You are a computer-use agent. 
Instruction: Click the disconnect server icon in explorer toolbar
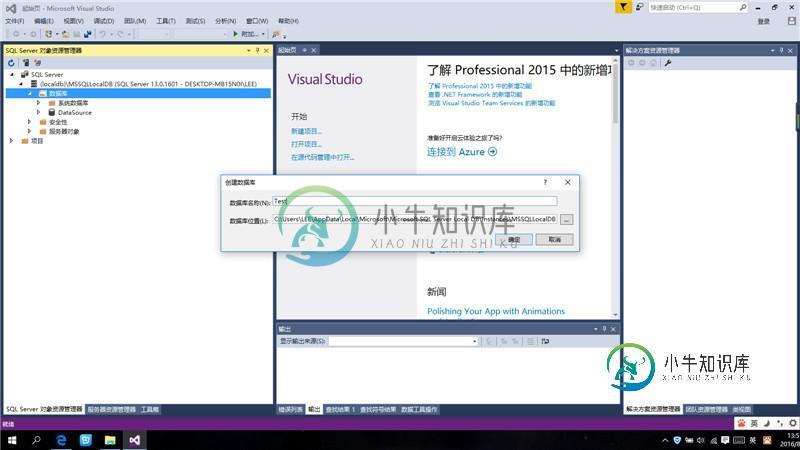click(x=37, y=63)
